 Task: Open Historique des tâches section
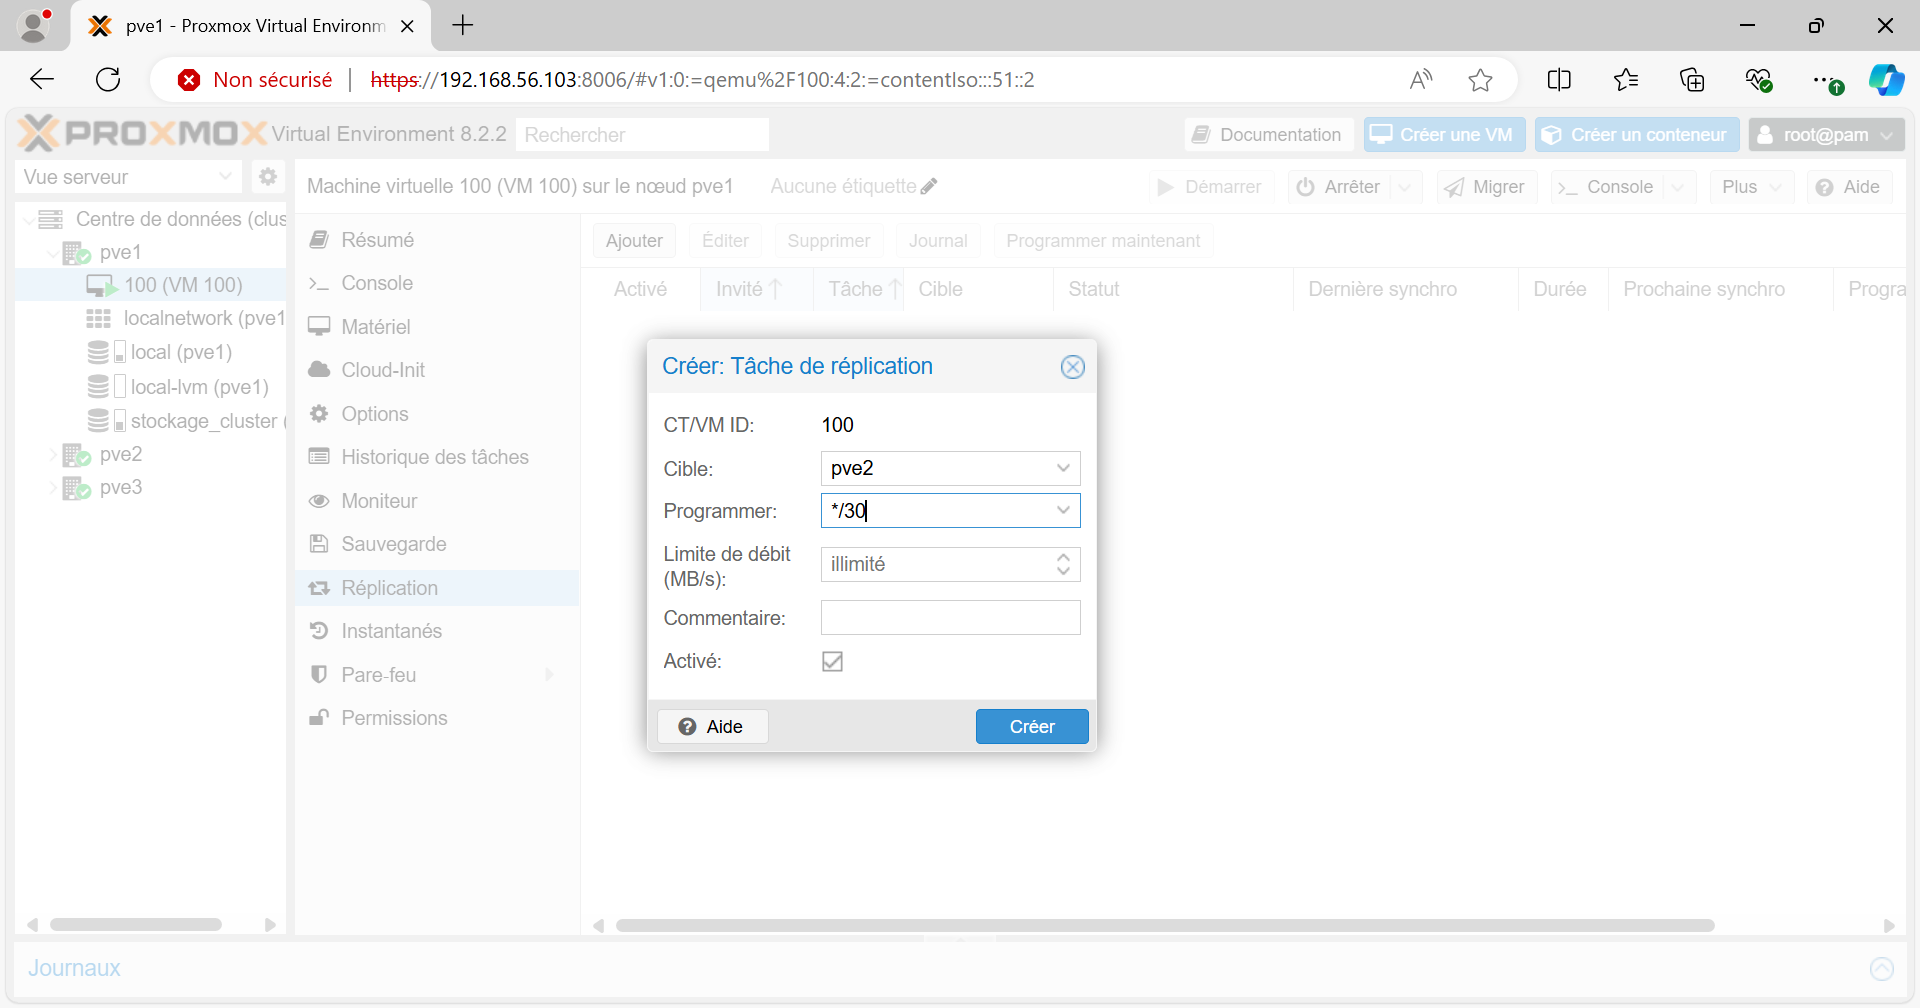coord(437,457)
